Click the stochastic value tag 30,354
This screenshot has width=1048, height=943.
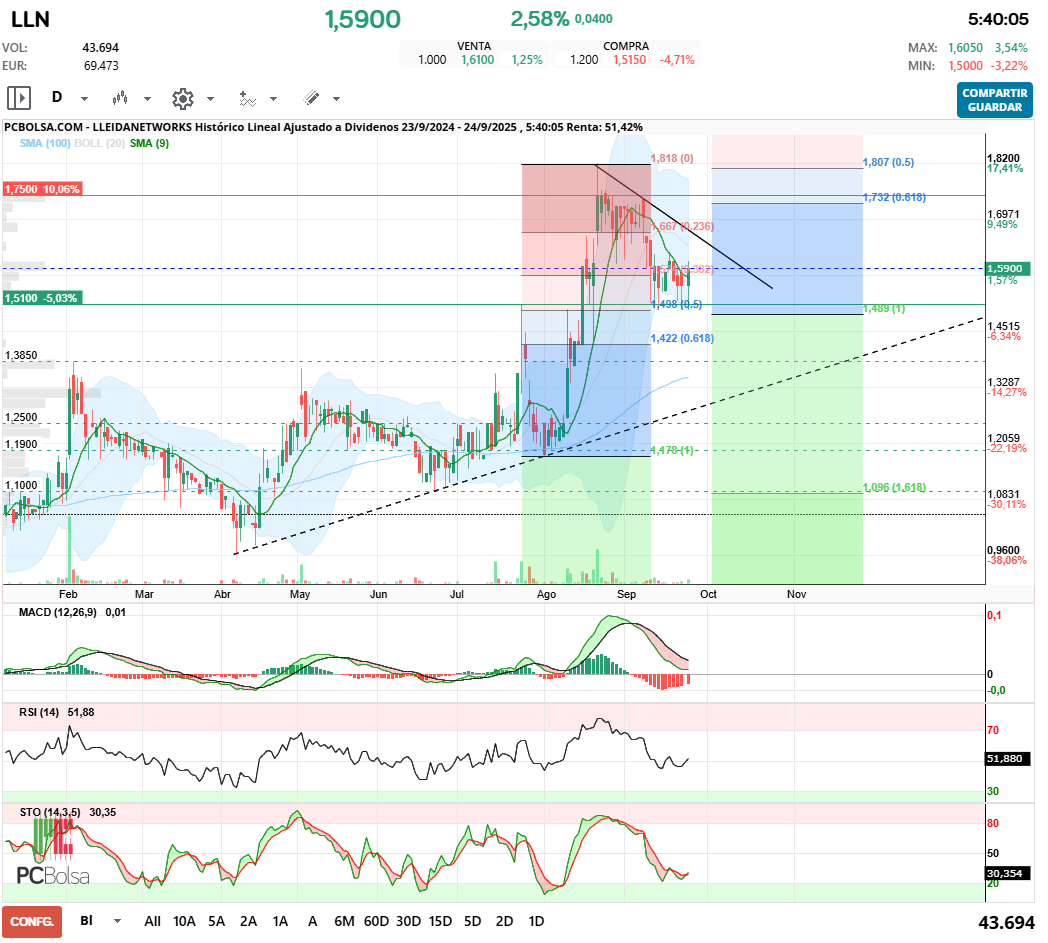tap(1008, 873)
